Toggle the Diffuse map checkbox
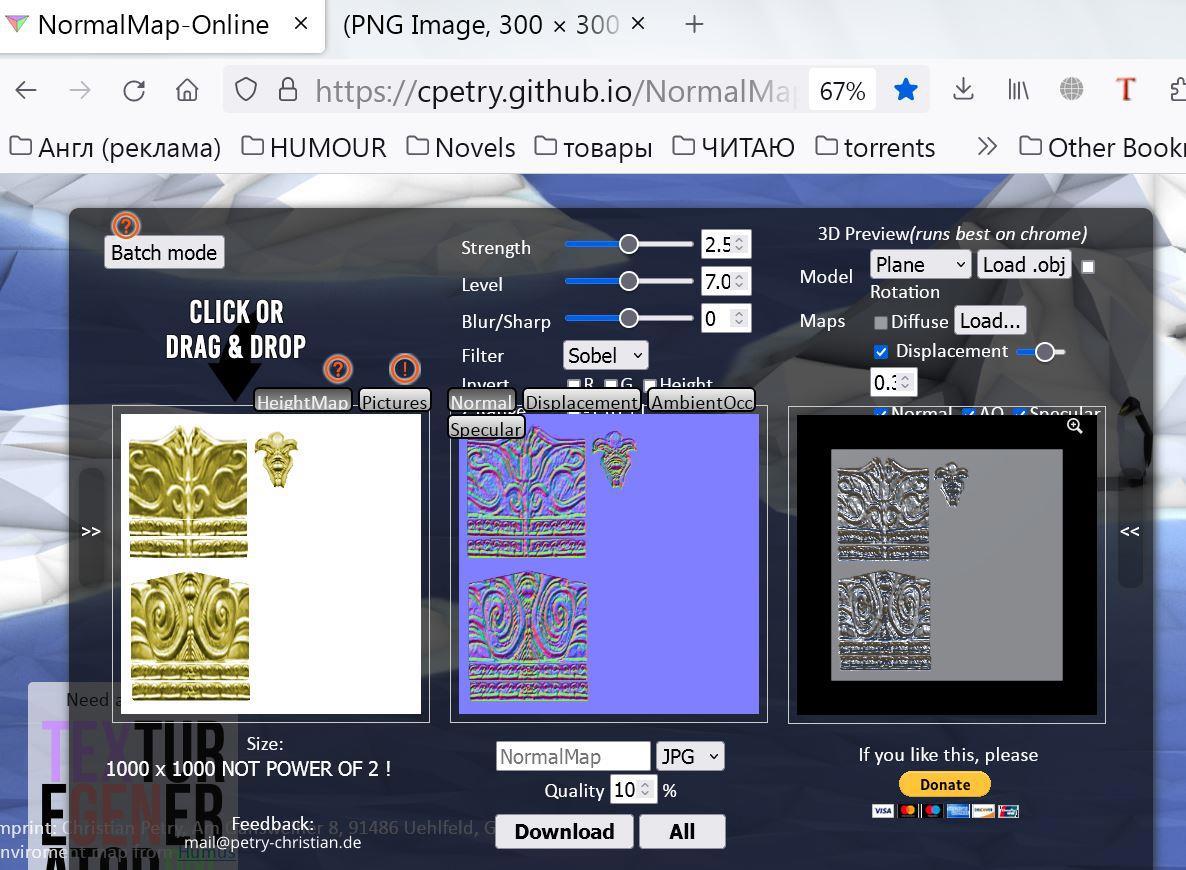The height and width of the screenshot is (870, 1186). (881, 322)
